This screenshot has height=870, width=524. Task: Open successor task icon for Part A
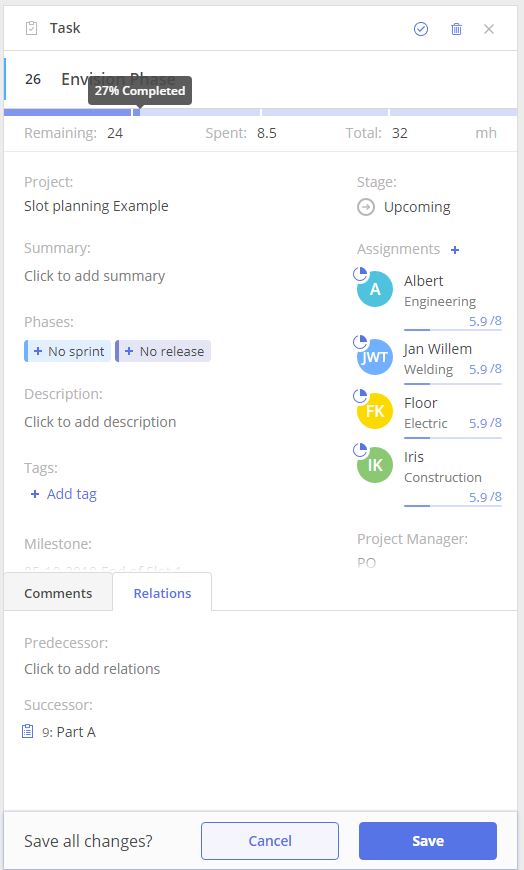(27, 731)
